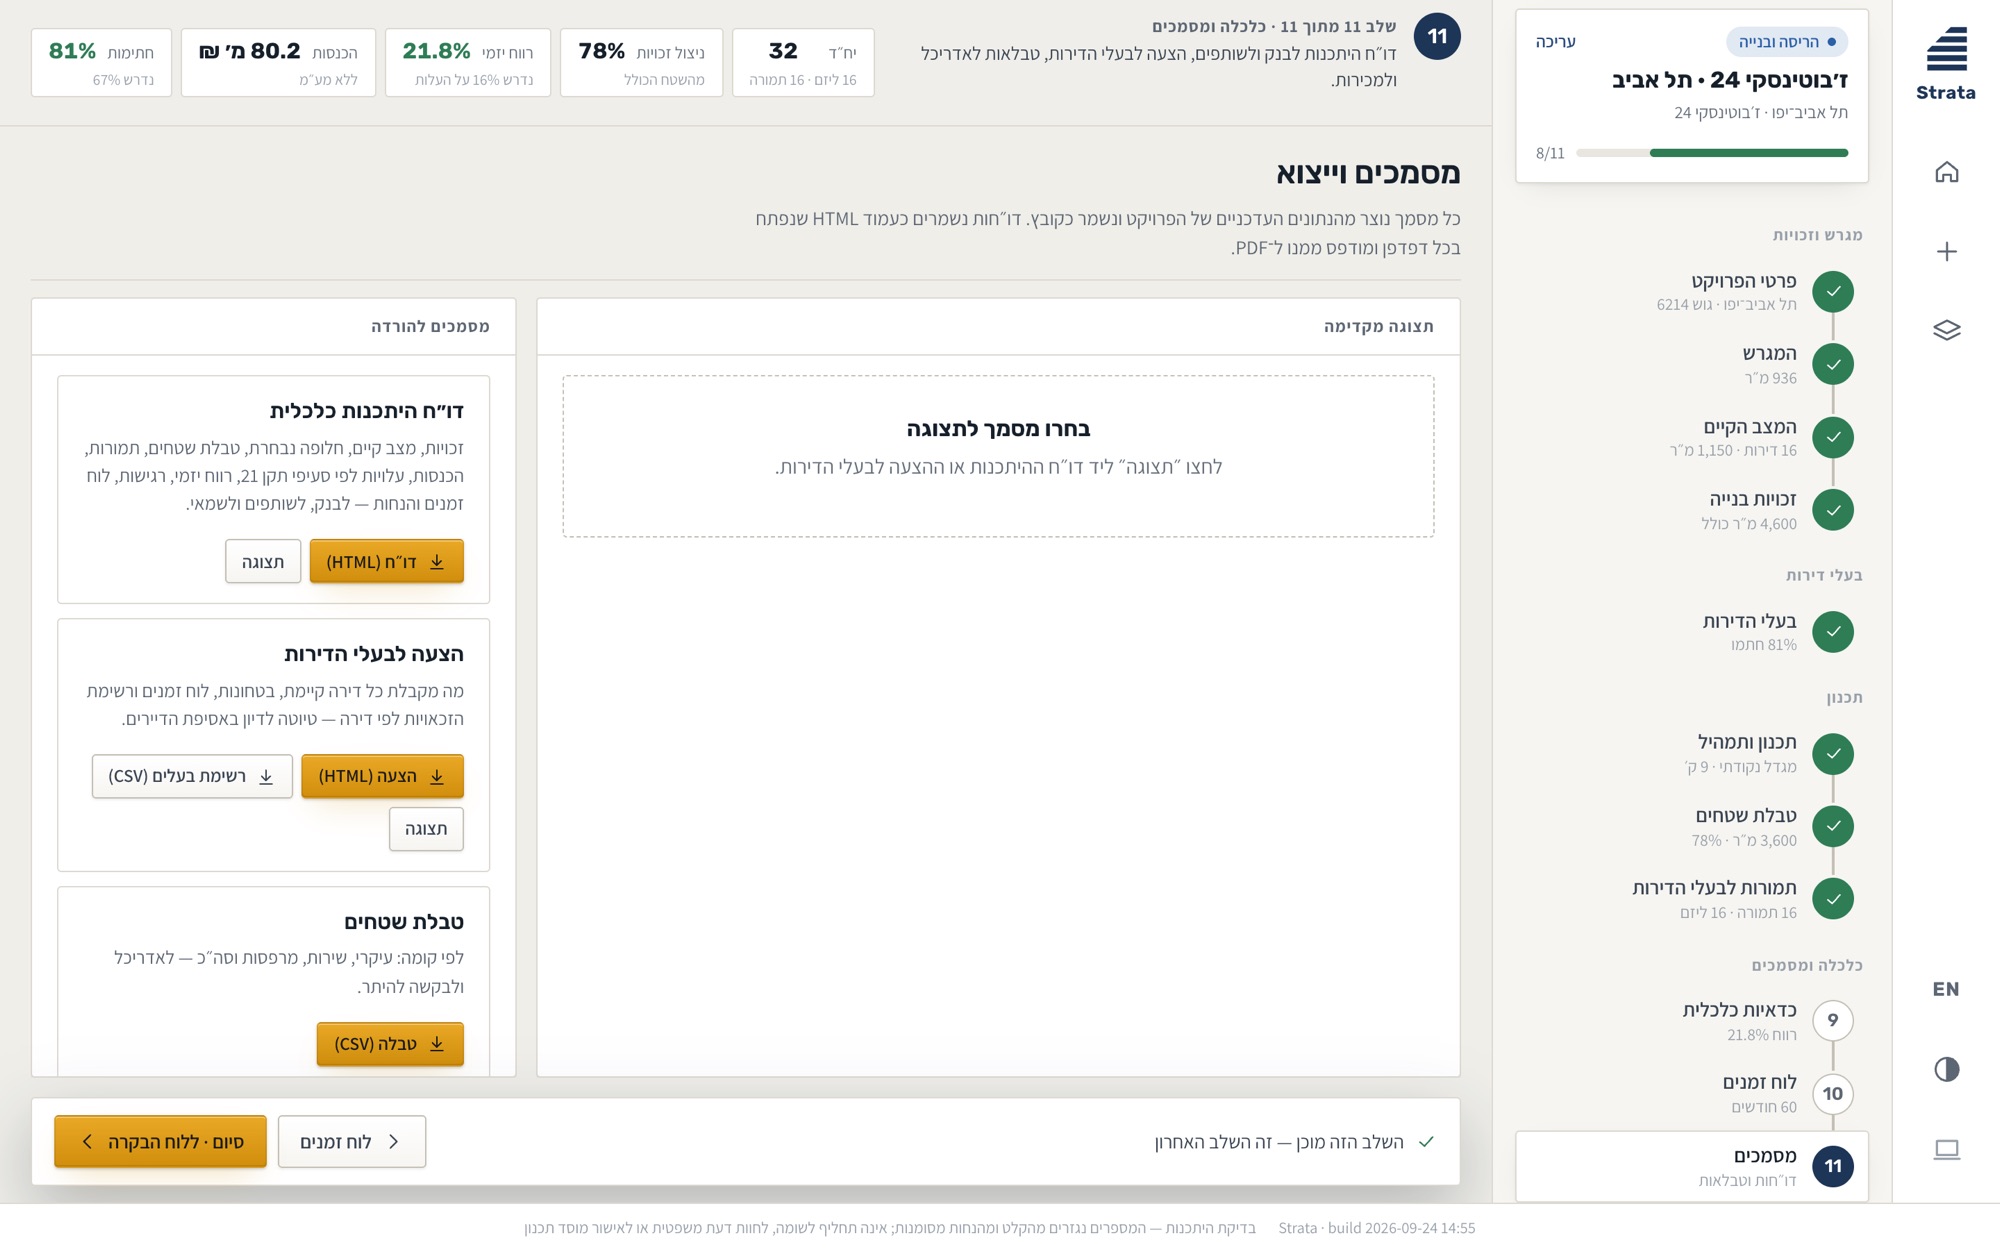
Task: Click the ניצול זכויות 78% card
Action: point(641,63)
